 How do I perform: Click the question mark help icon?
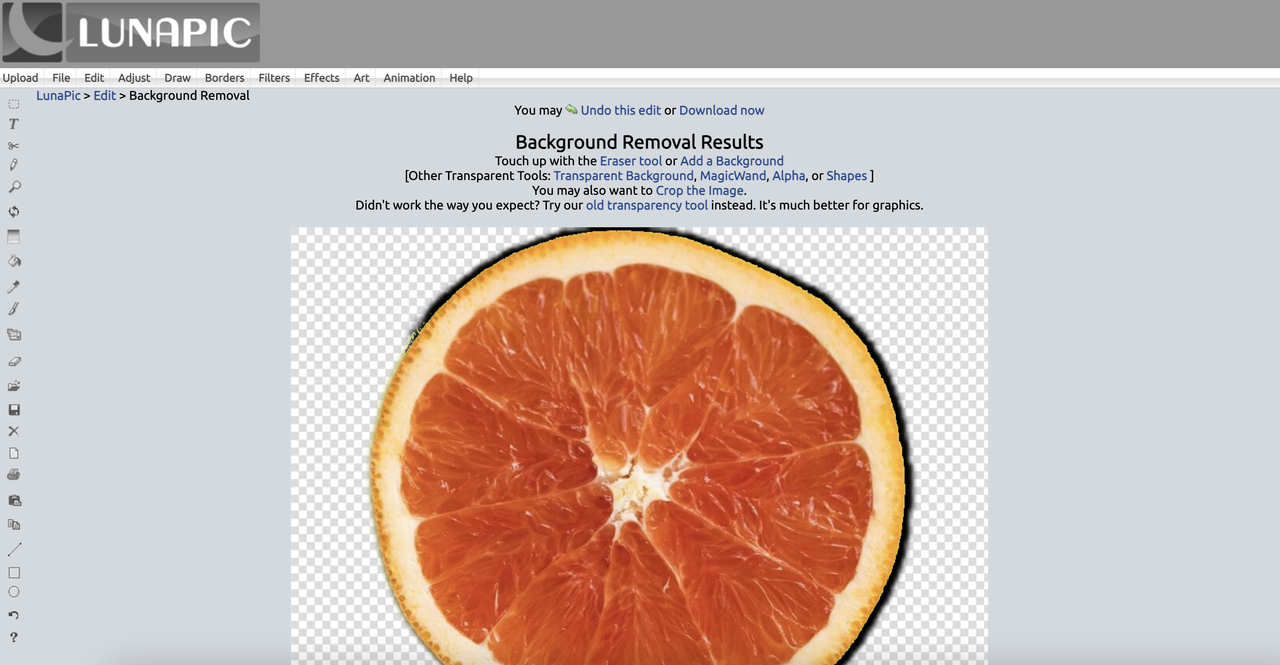pos(14,637)
